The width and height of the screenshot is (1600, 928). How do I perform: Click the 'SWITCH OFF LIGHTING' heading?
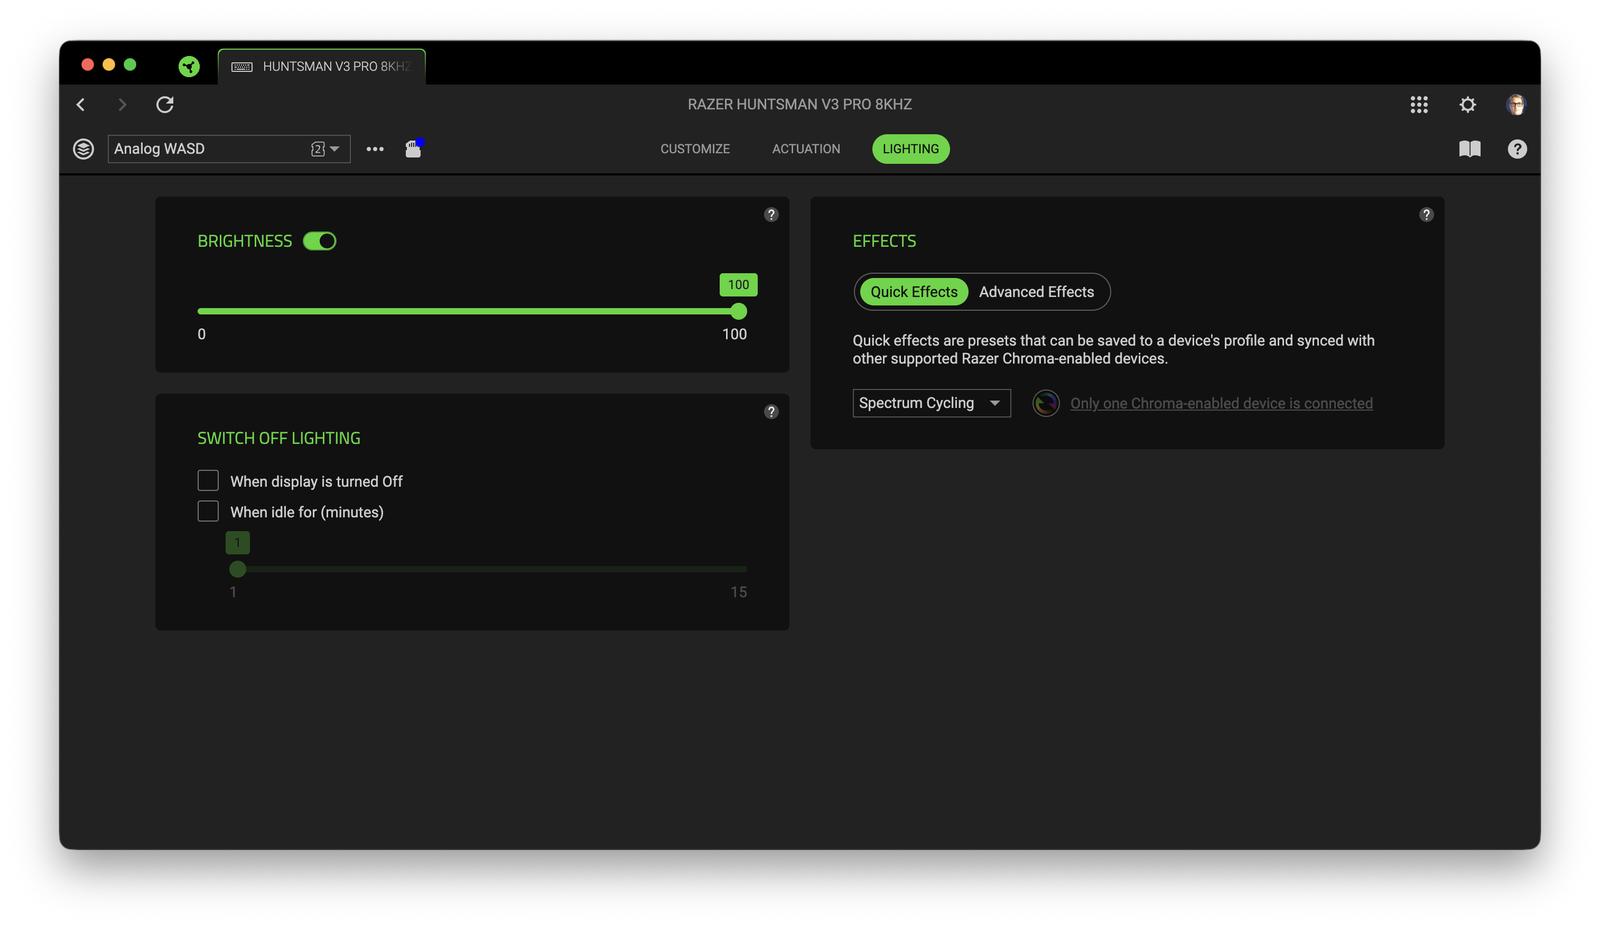coord(279,438)
